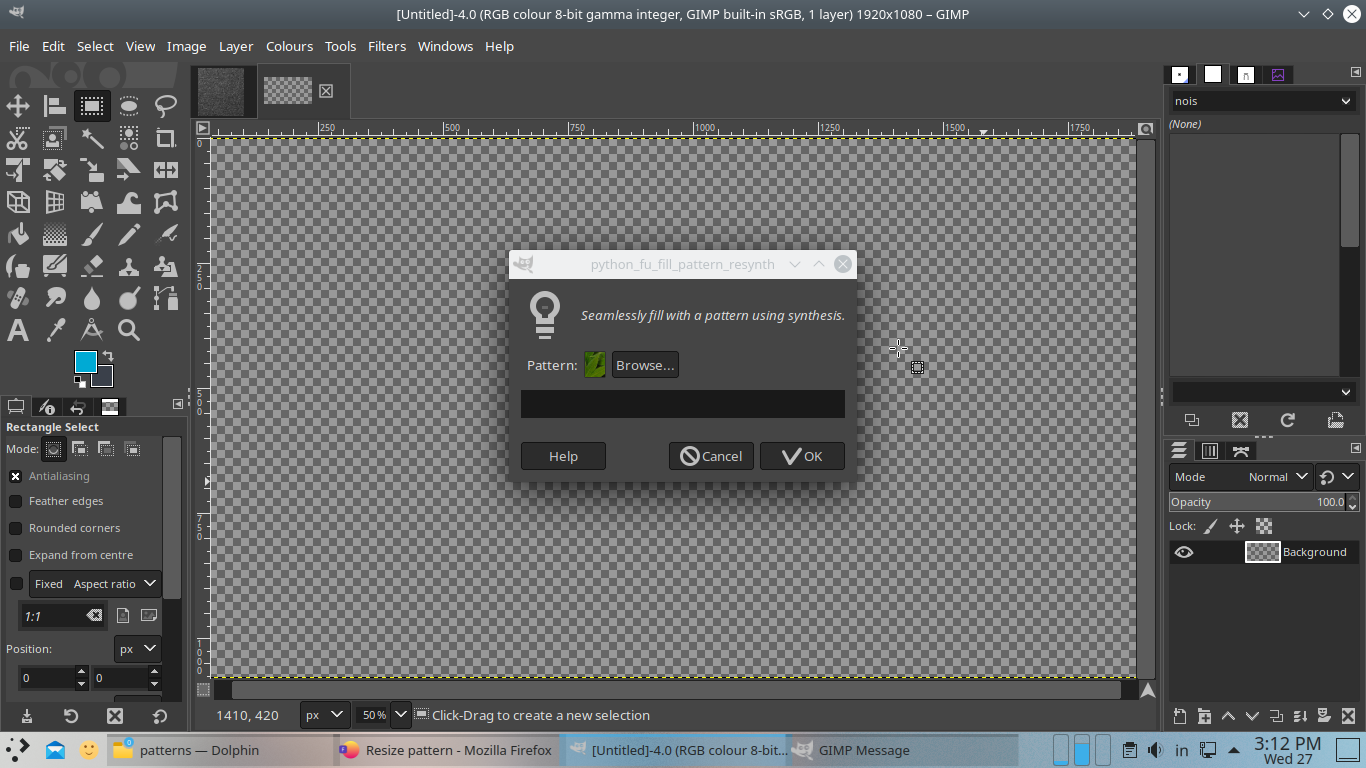Select the Text tool
The image size is (1366, 768).
point(18,330)
